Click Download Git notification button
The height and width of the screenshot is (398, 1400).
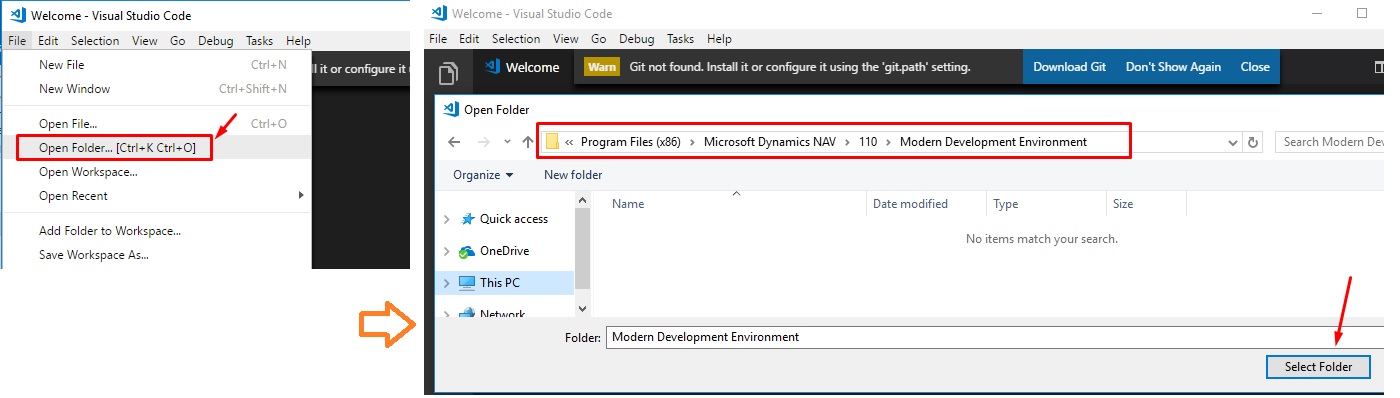point(1069,67)
